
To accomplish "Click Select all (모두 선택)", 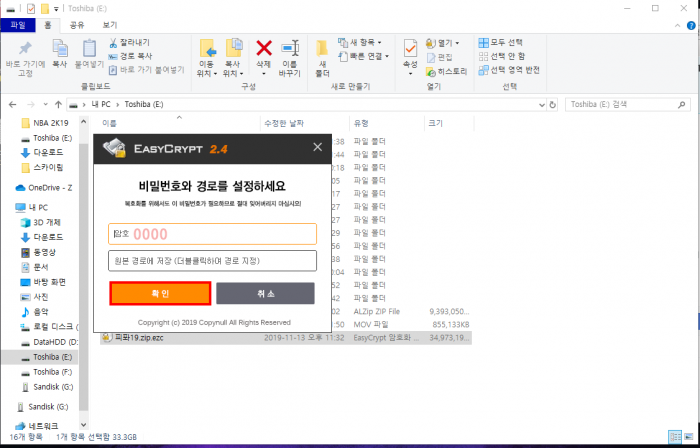I will coord(500,42).
